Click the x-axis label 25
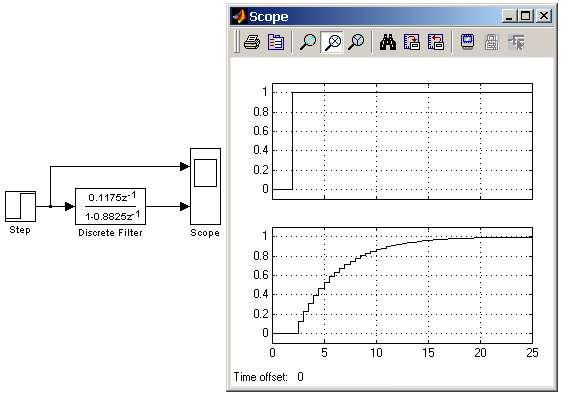The width and height of the screenshot is (562, 395). (532, 353)
